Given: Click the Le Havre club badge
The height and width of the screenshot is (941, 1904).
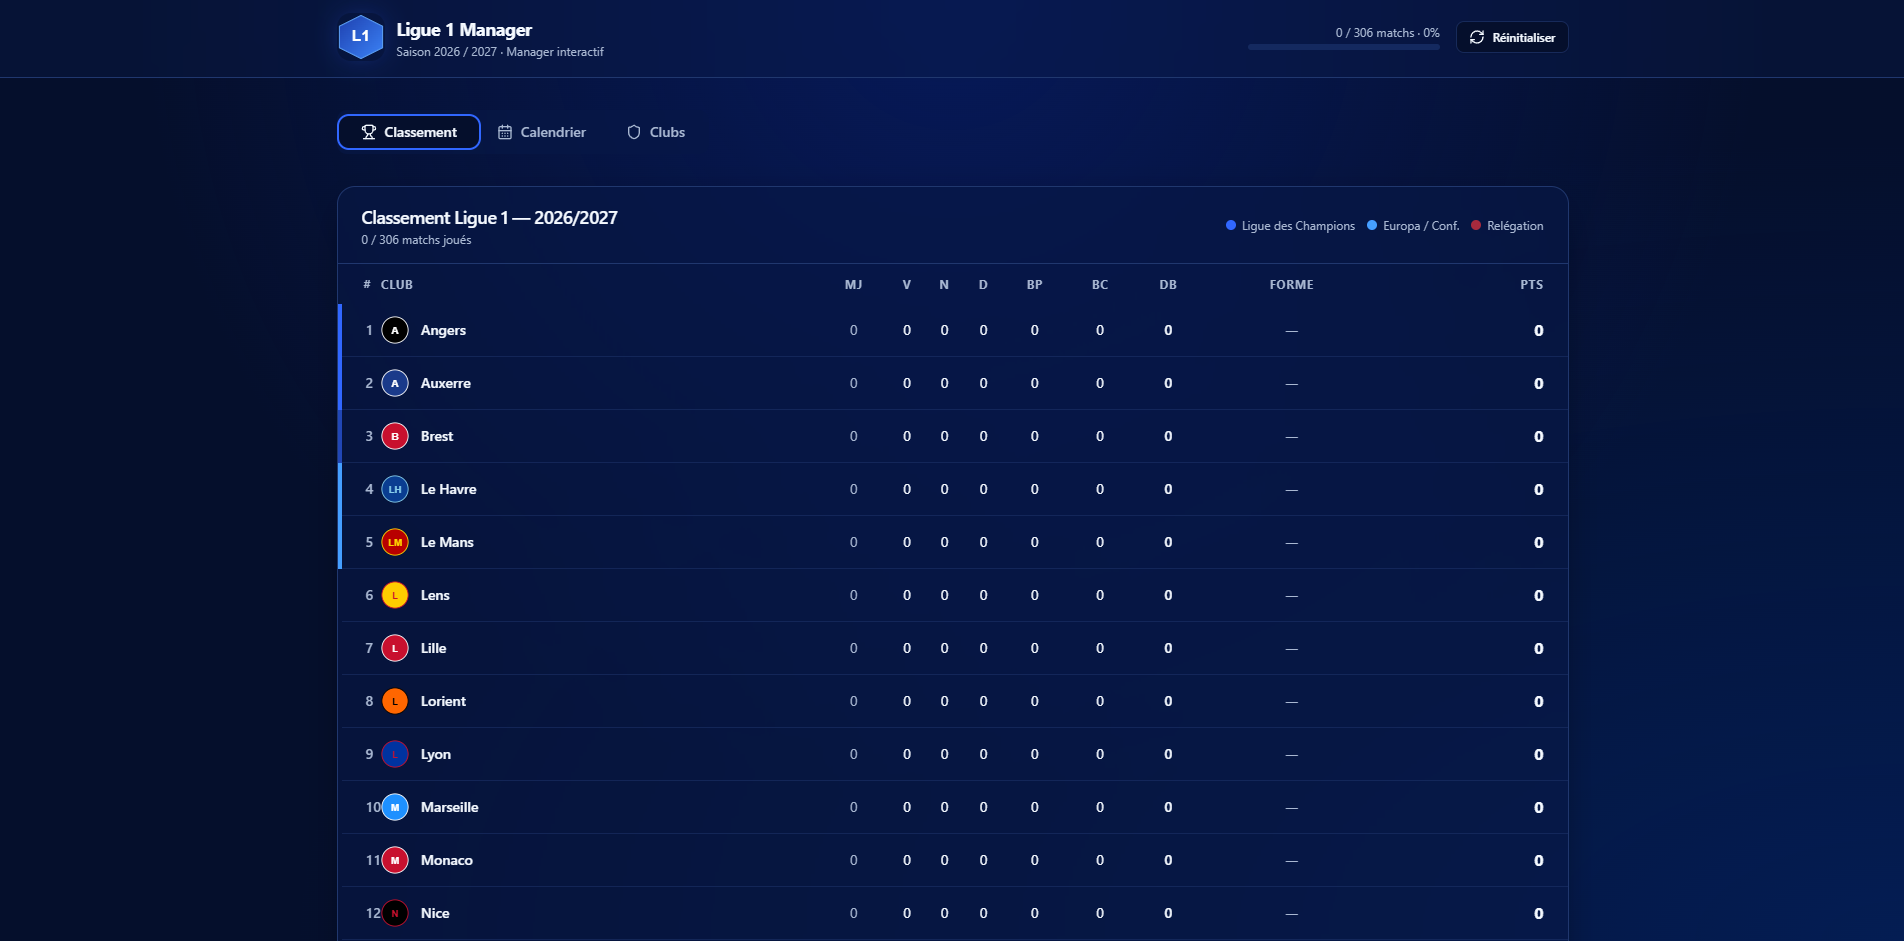Looking at the screenshot, I should pos(395,489).
